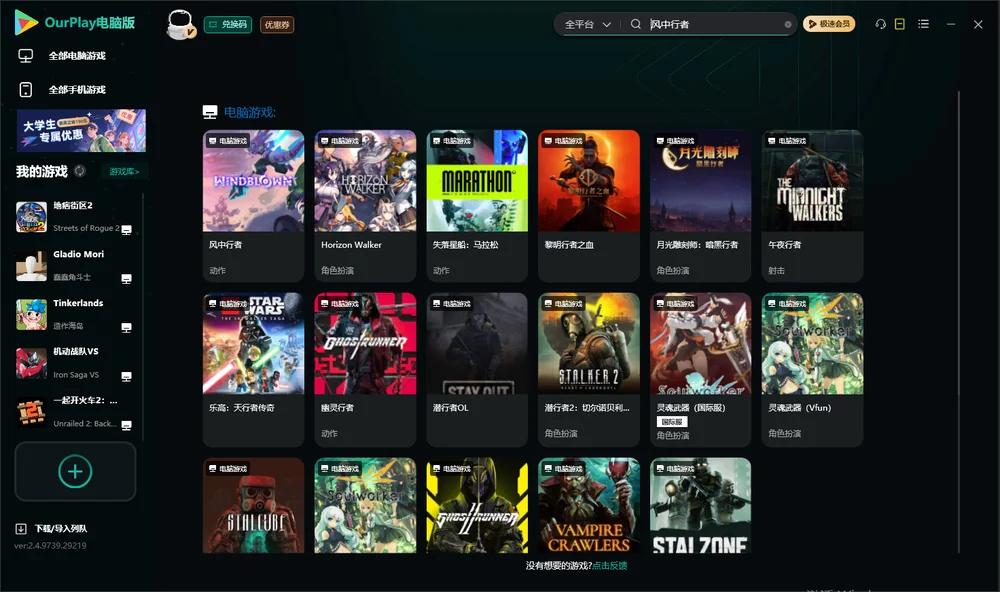Open the 大学生专属优惠 banner

point(82,131)
